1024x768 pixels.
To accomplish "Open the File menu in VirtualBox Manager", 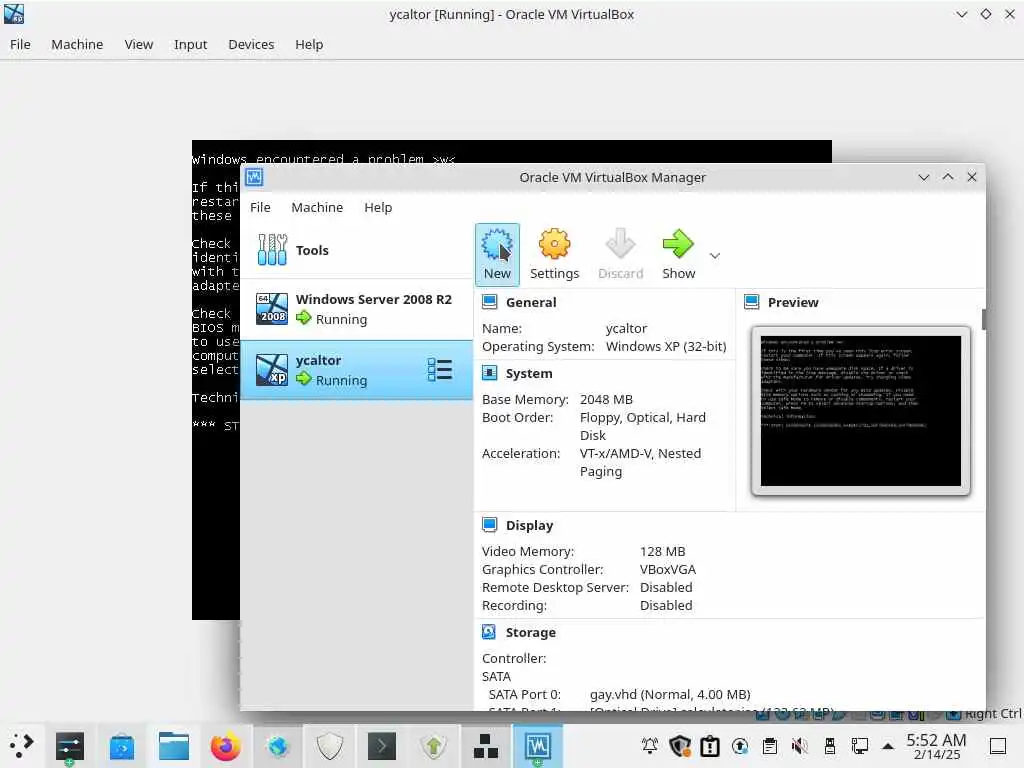I will click(260, 207).
